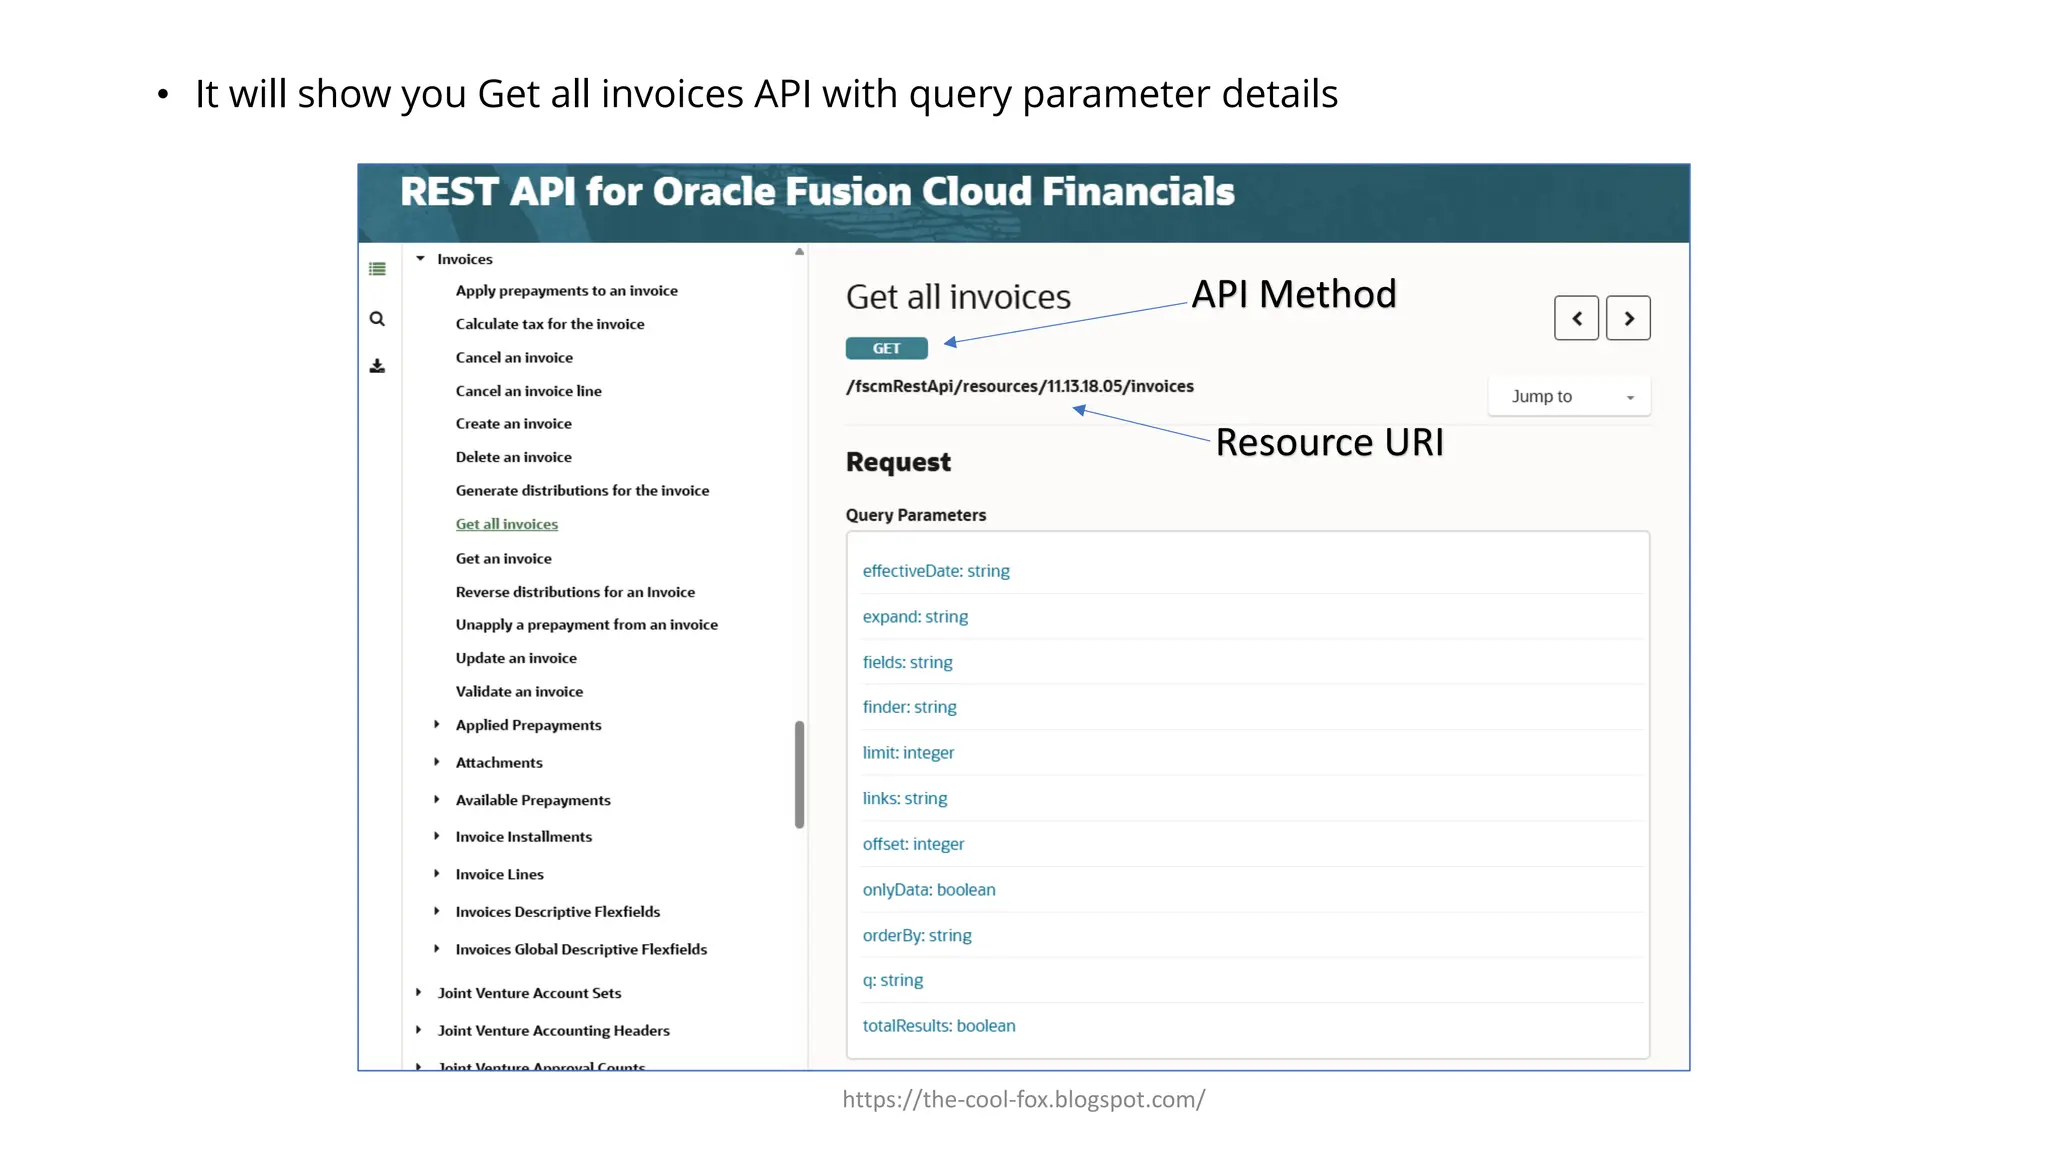Expand the Available Prepayments node
The width and height of the screenshot is (2048, 1152).
tap(437, 800)
